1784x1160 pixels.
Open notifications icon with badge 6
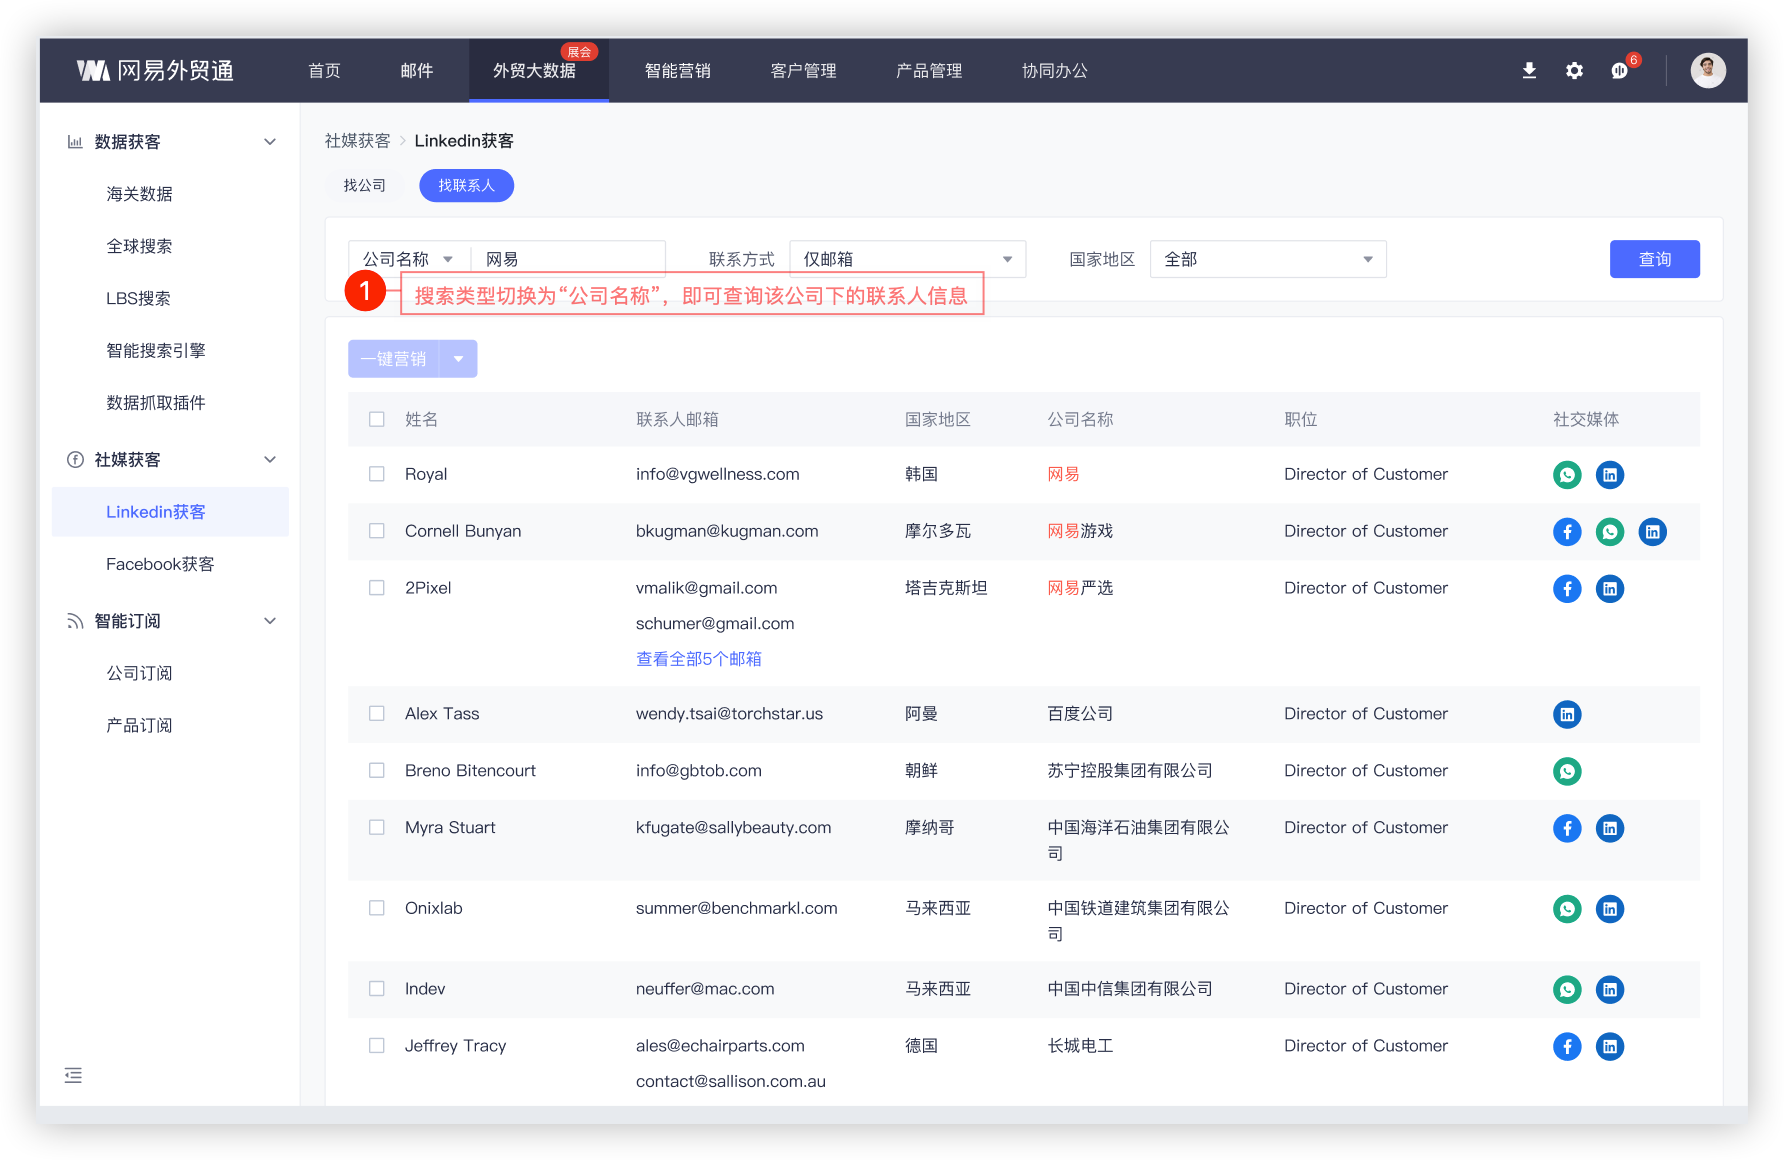[x=1621, y=70]
